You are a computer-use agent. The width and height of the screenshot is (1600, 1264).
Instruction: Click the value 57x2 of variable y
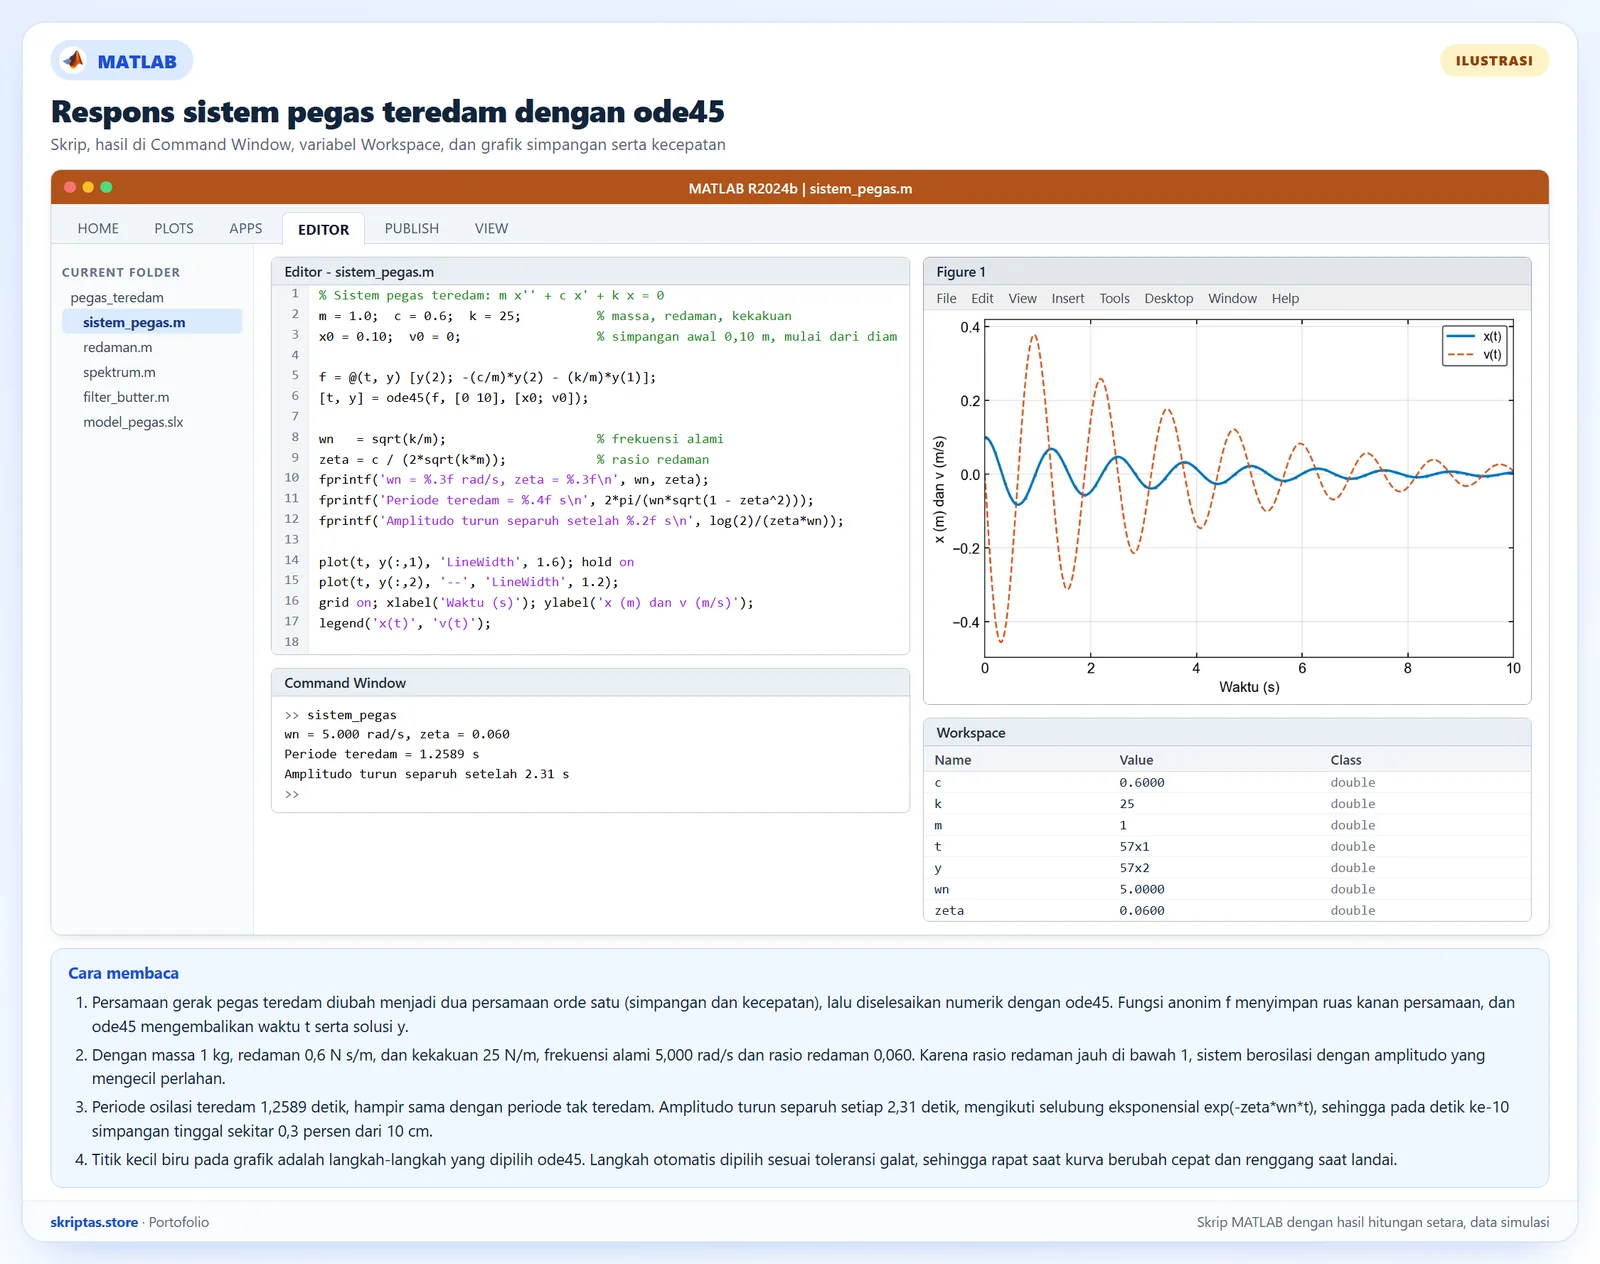(1134, 868)
